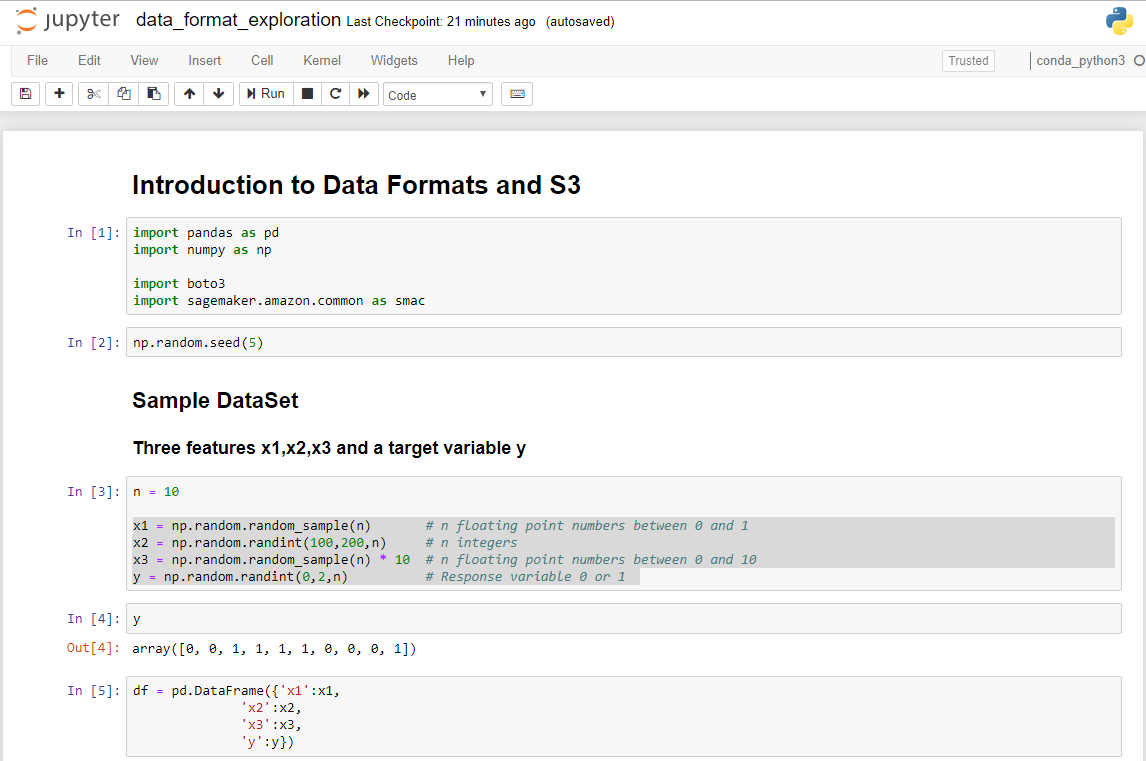This screenshot has width=1146, height=761.
Task: Open the Help menu
Action: click(461, 61)
